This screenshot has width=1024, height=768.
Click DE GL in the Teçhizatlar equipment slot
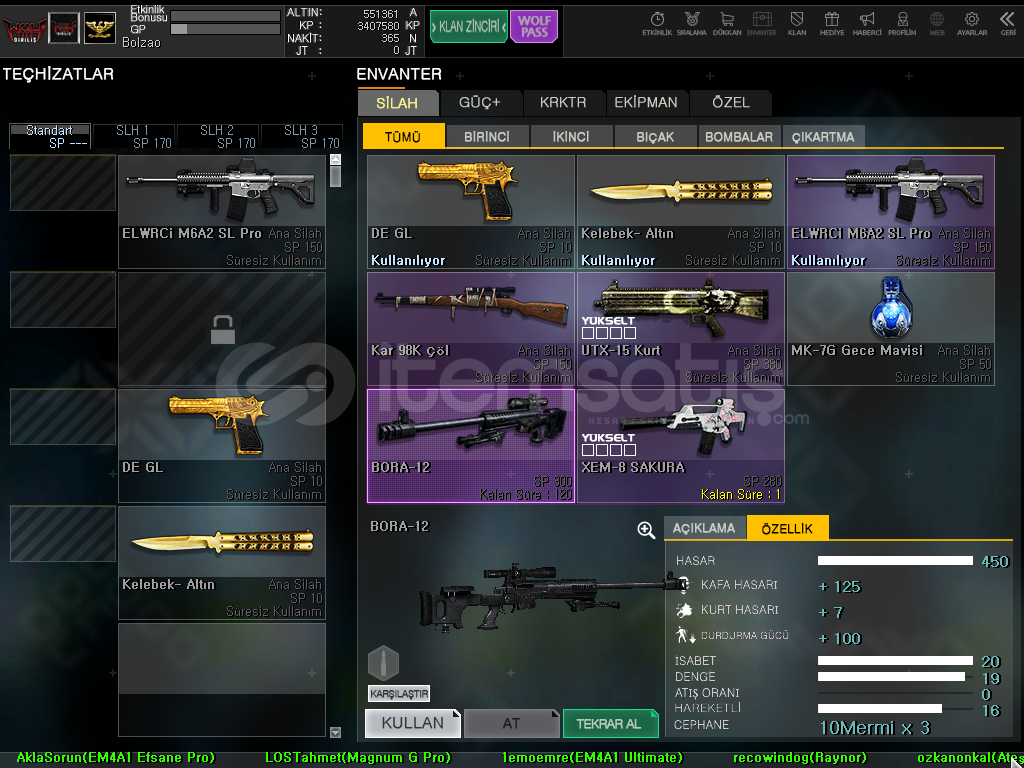(222, 446)
